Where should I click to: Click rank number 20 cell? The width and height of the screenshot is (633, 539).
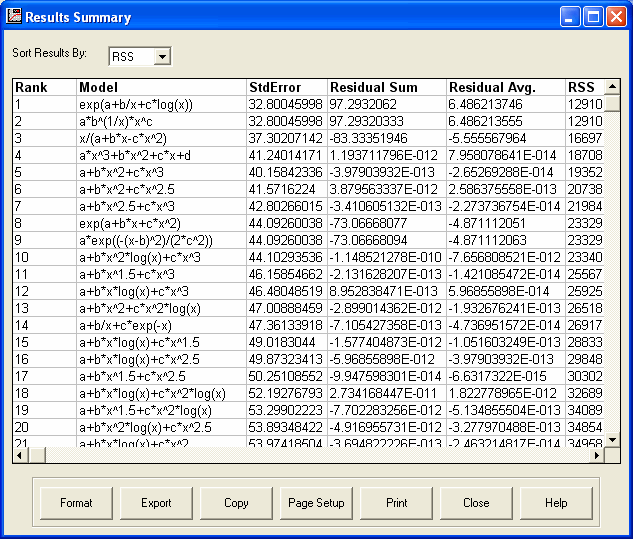pyautogui.click(x=44, y=427)
